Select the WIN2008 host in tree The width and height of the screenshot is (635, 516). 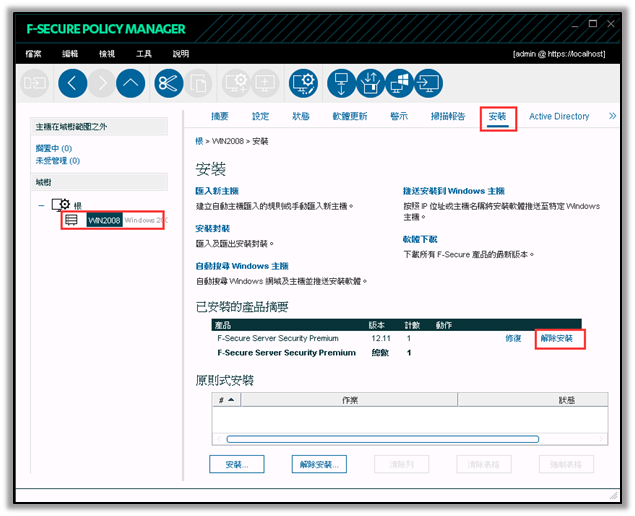tap(104, 220)
